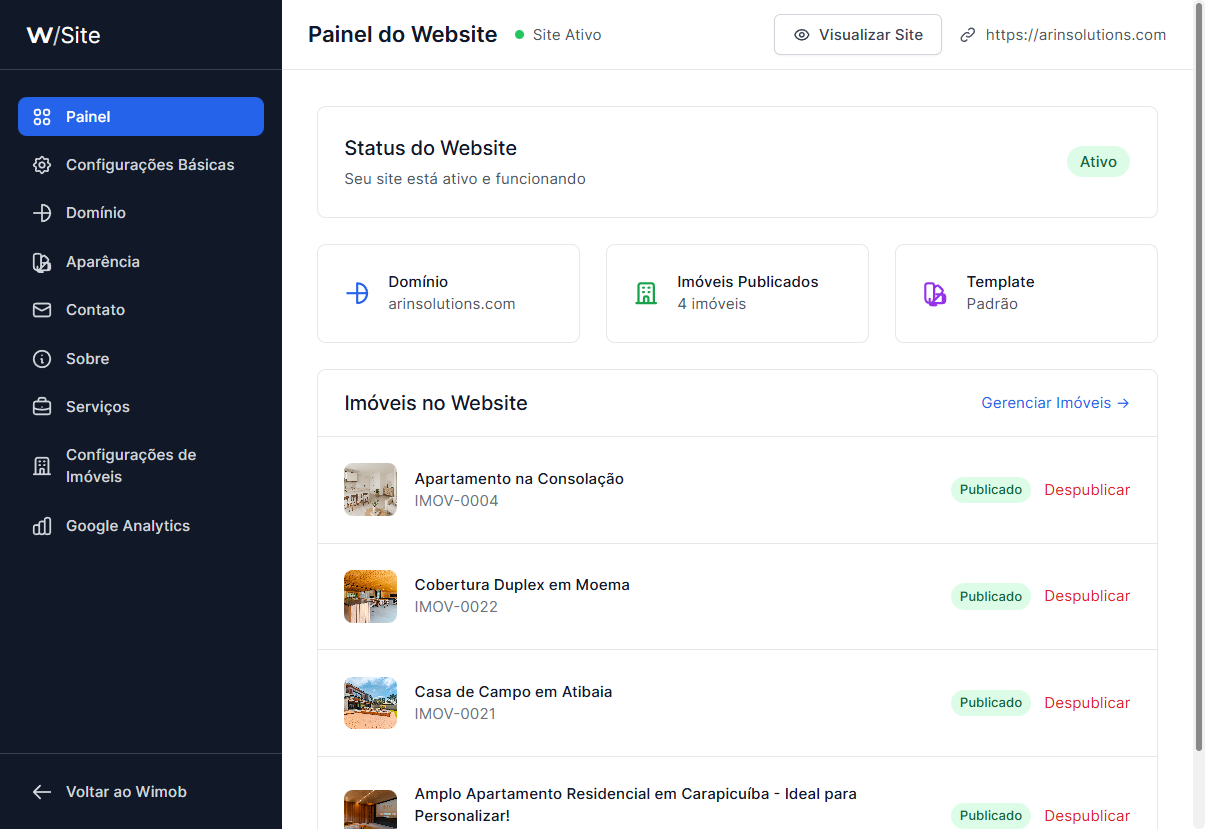Click the Painel do Website heading
The width and height of the screenshot is (1205, 829).
point(403,35)
